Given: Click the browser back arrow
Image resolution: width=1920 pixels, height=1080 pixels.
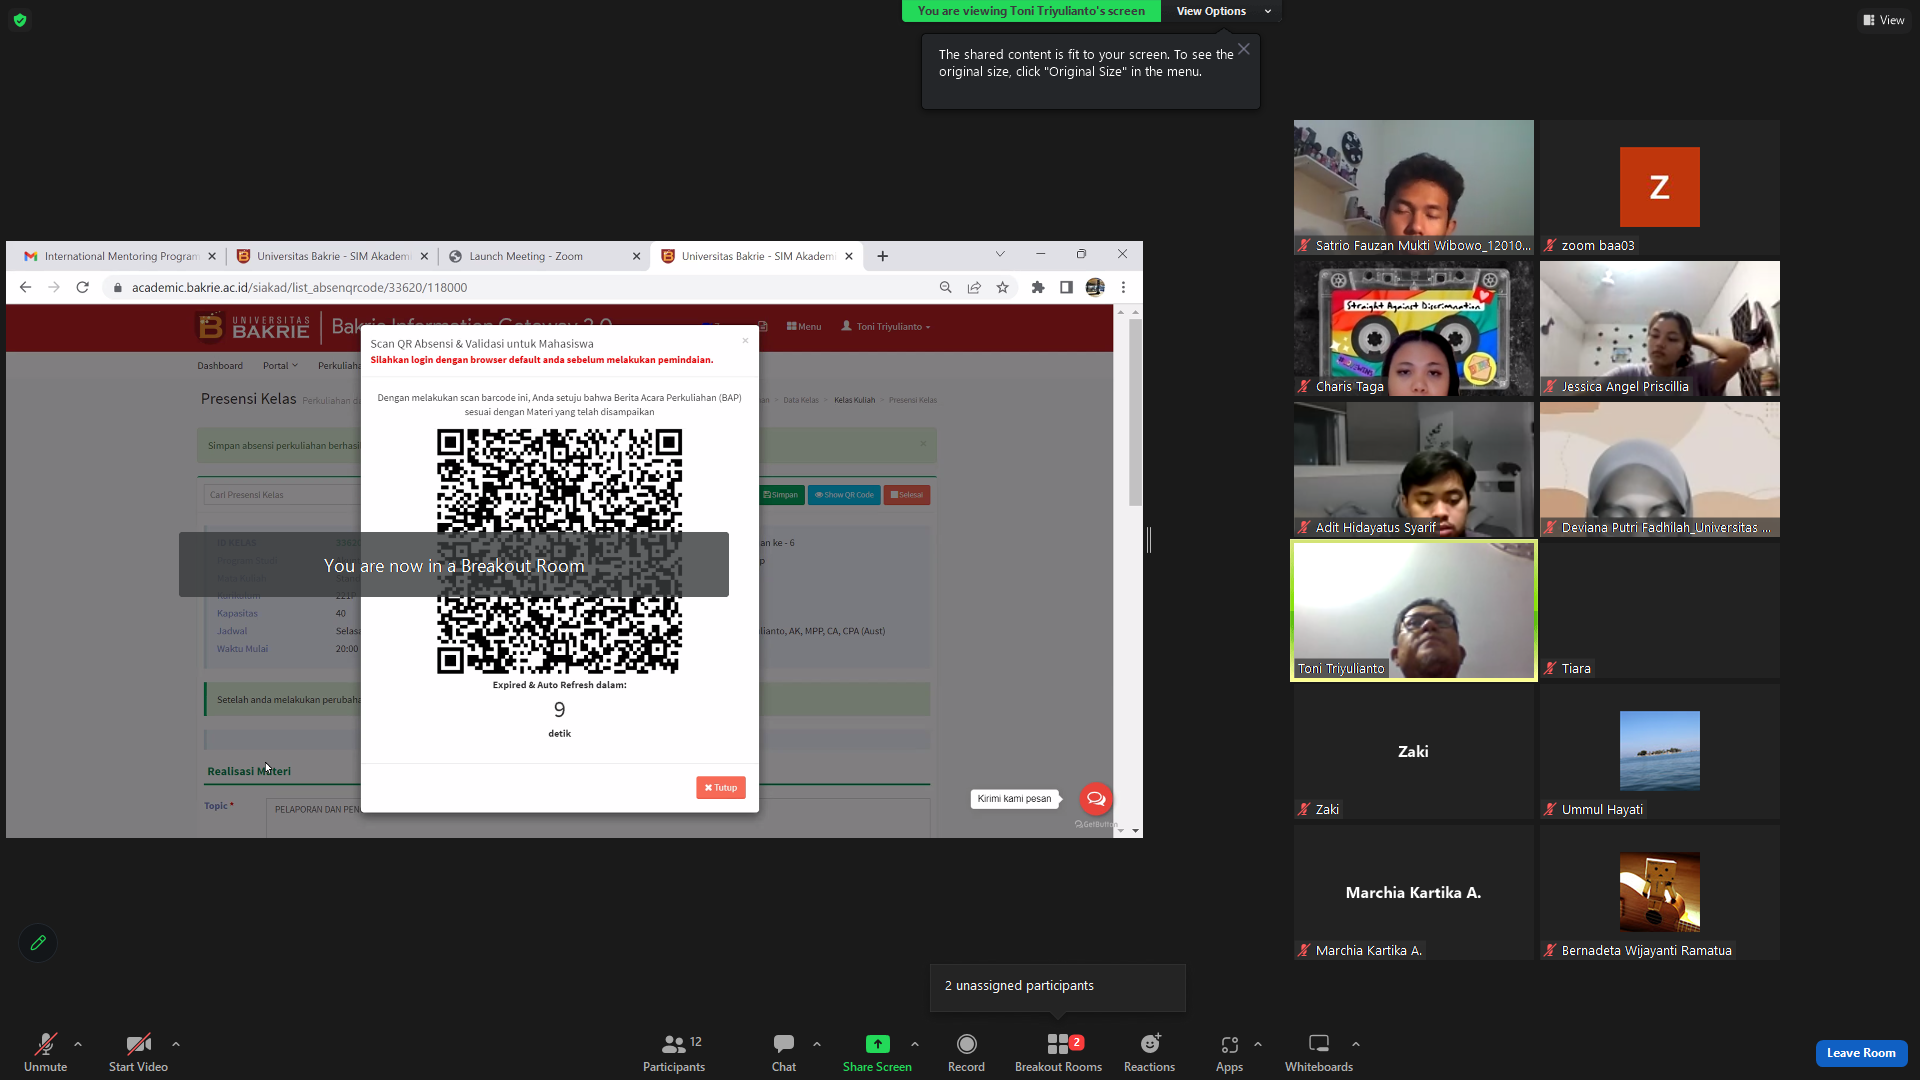Looking at the screenshot, I should pos(26,288).
